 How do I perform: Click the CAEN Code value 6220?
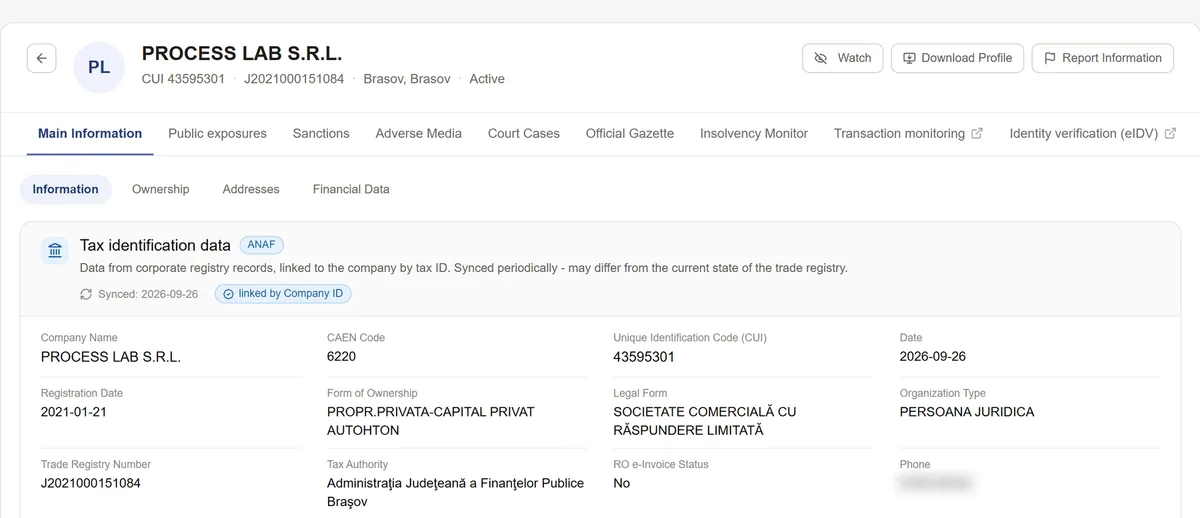click(341, 356)
